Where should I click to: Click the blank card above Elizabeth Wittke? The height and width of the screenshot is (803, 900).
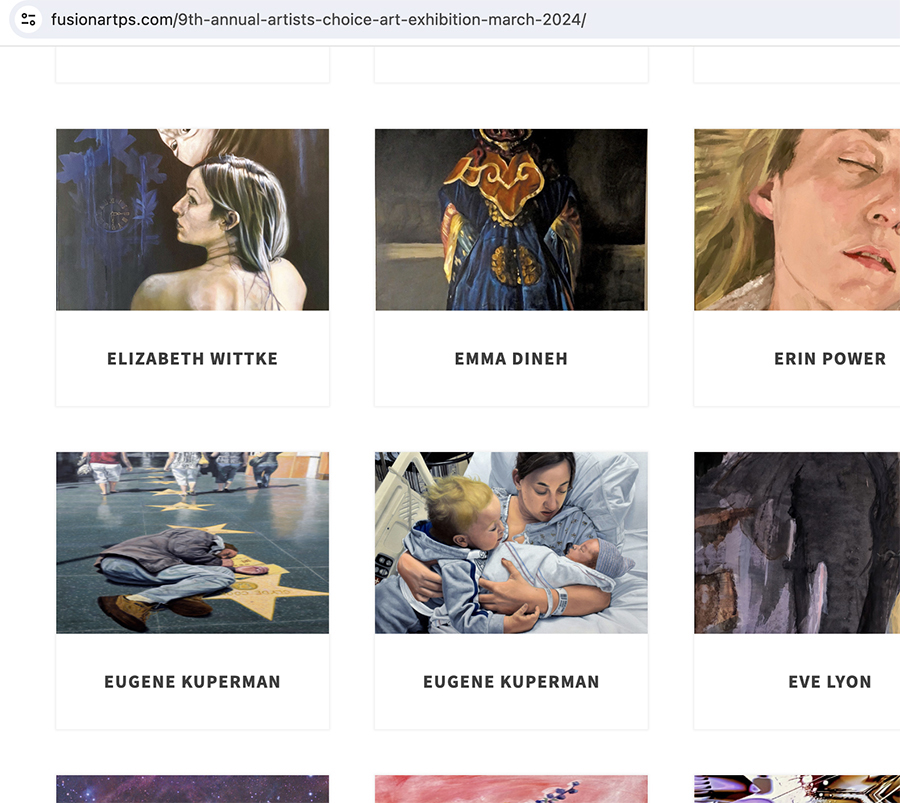[192, 65]
